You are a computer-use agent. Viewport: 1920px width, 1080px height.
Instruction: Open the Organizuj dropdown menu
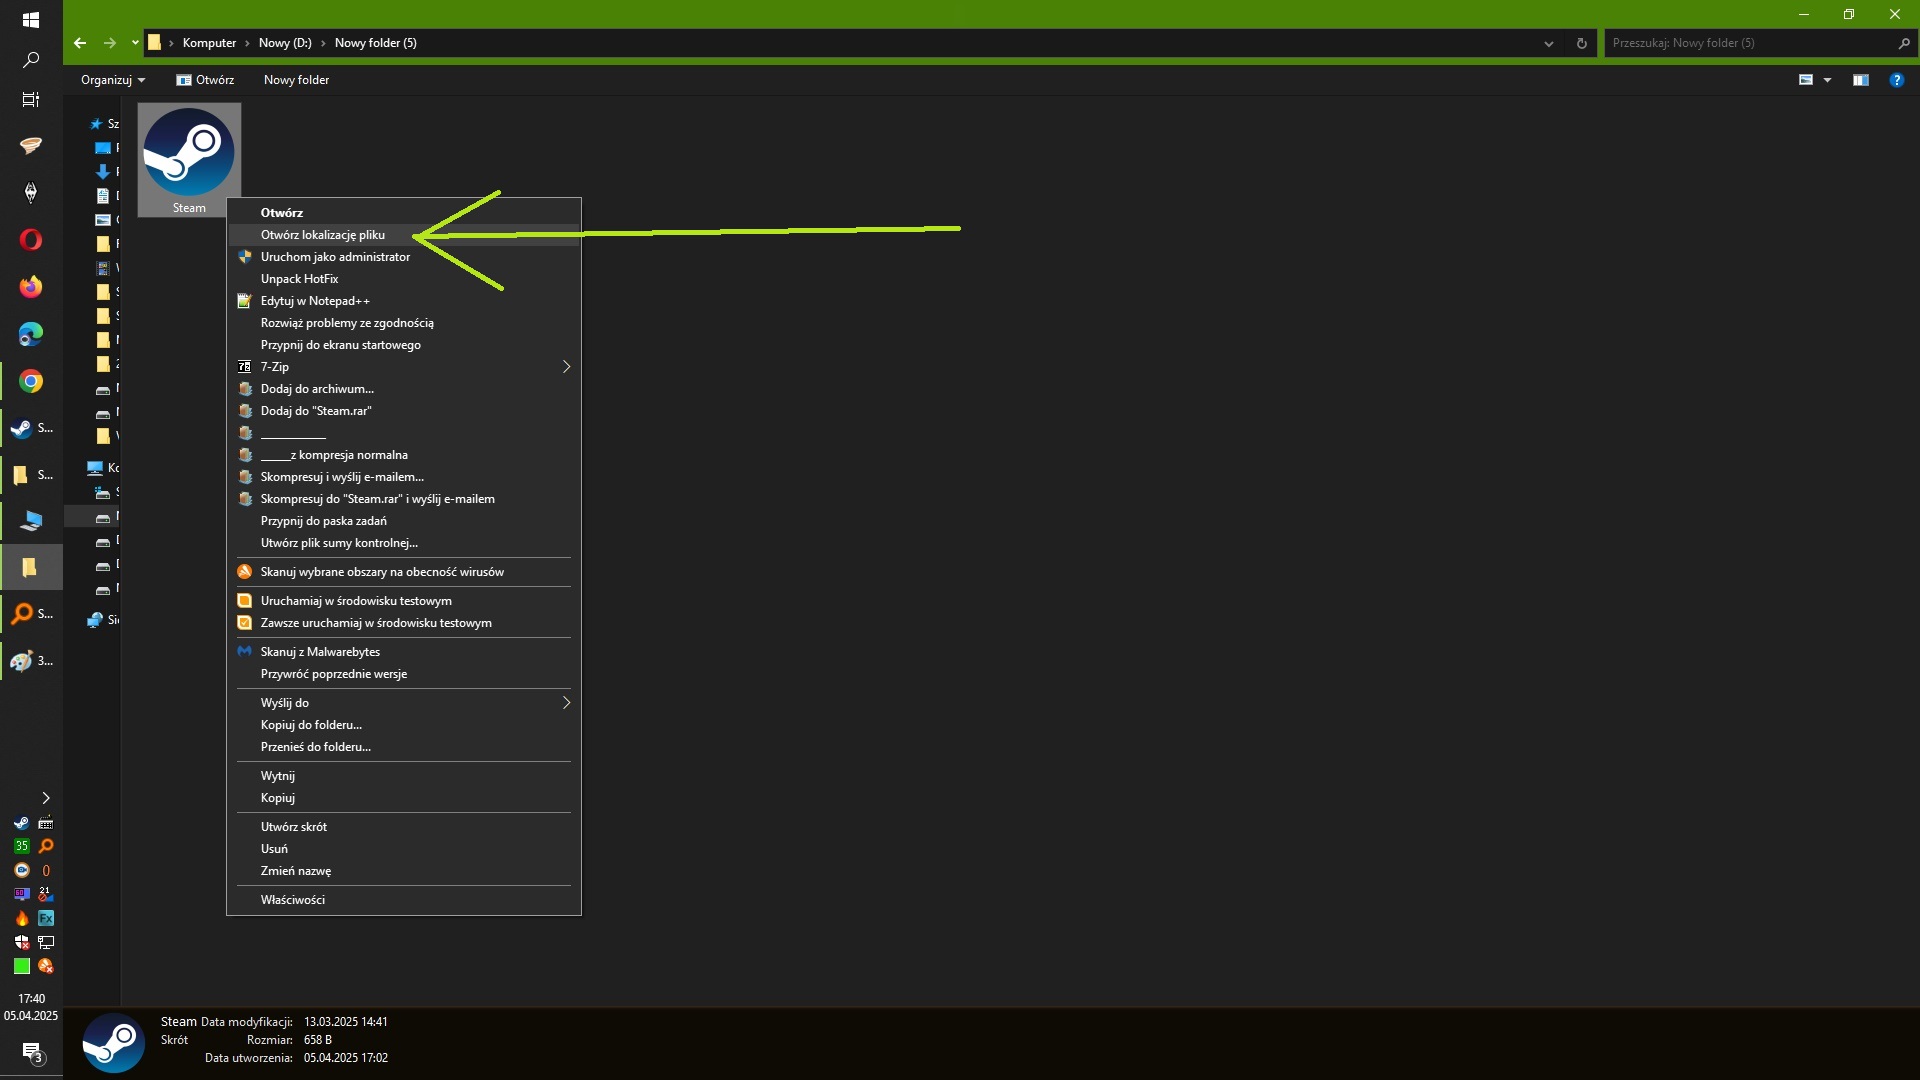(112, 80)
